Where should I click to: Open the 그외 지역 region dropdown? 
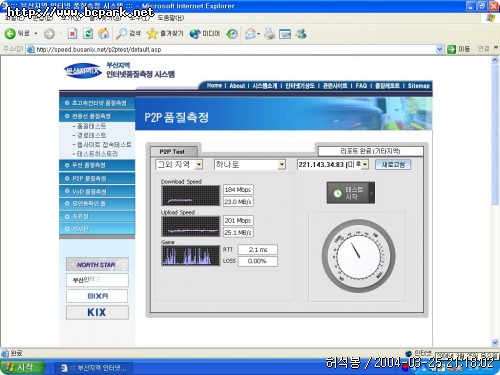[x=199, y=164]
